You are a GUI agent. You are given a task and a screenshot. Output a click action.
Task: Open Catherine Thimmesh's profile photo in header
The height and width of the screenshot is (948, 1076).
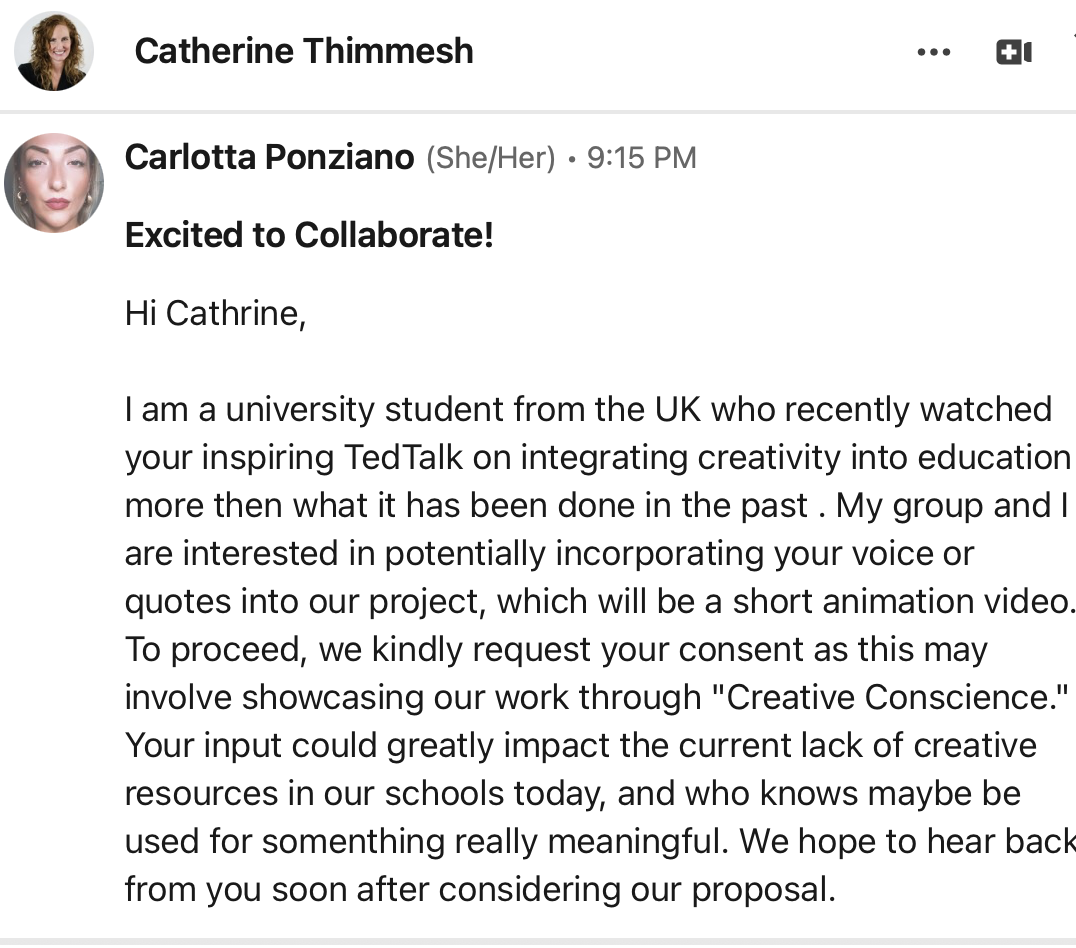pos(54,51)
